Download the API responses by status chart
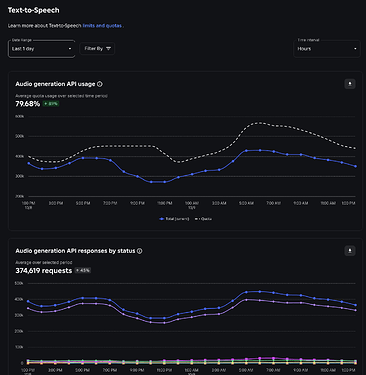Viewport: 366px width, 375px height. click(x=350, y=251)
